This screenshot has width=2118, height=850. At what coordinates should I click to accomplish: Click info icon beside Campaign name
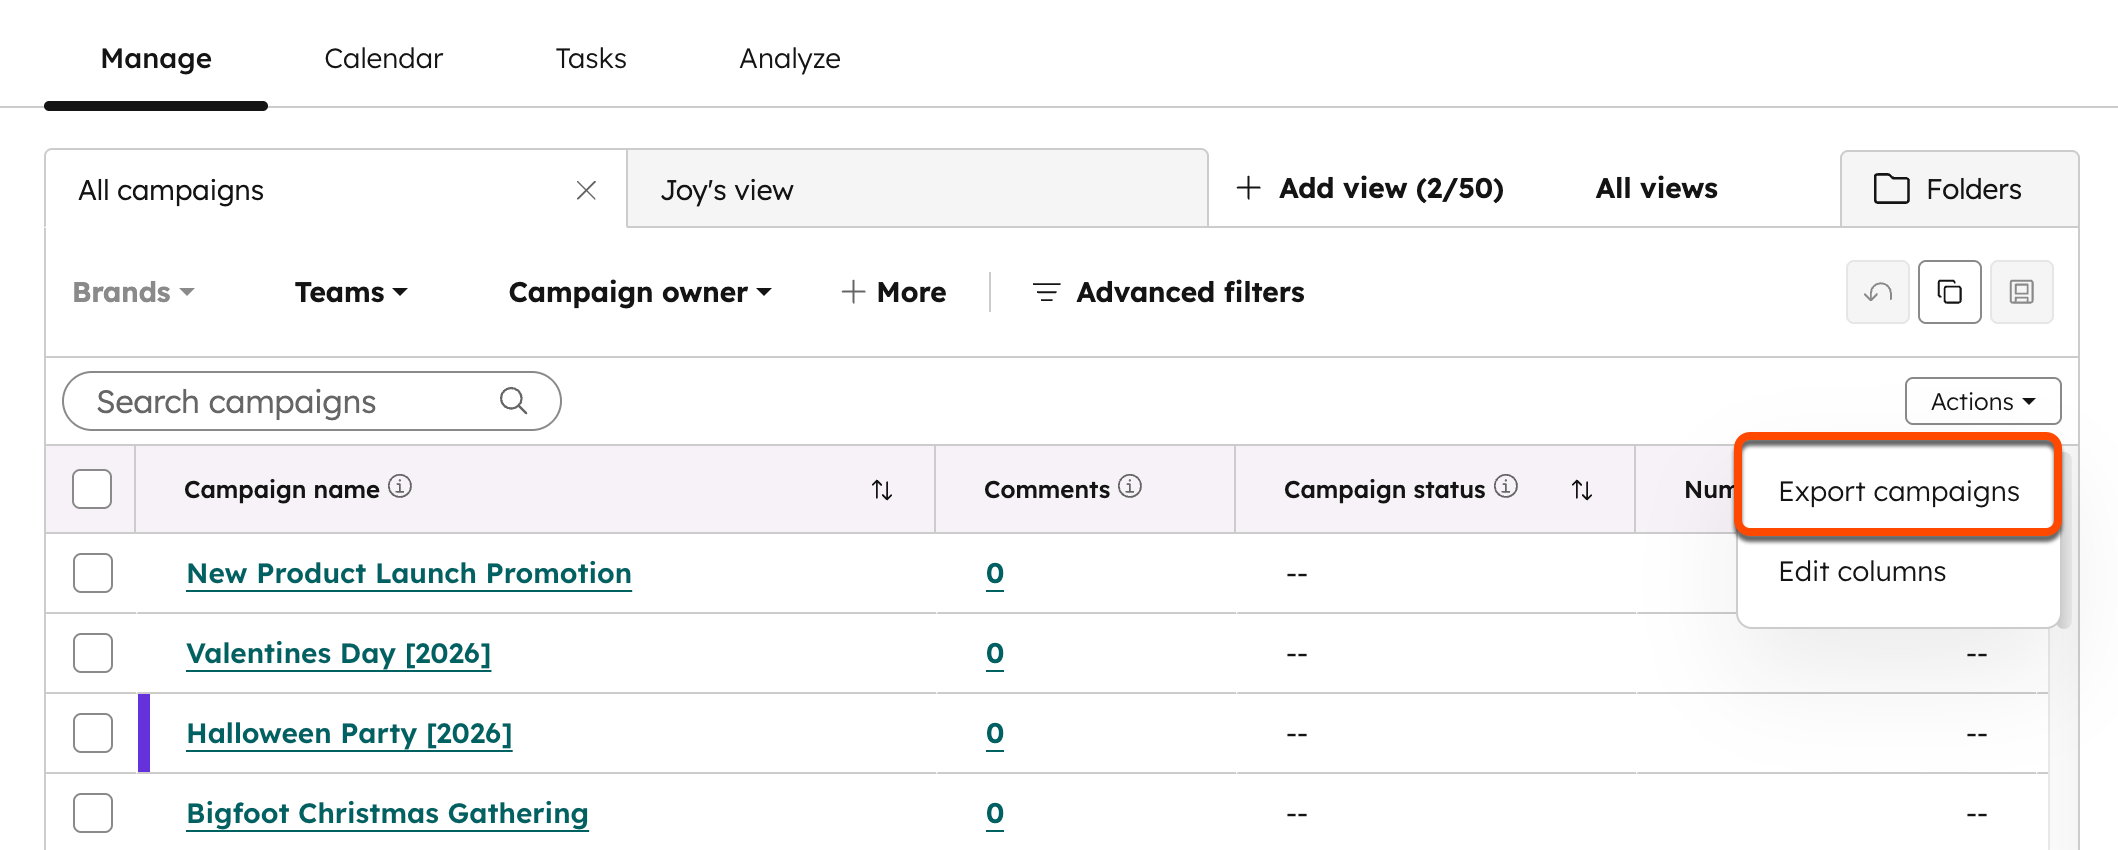pyautogui.click(x=400, y=486)
